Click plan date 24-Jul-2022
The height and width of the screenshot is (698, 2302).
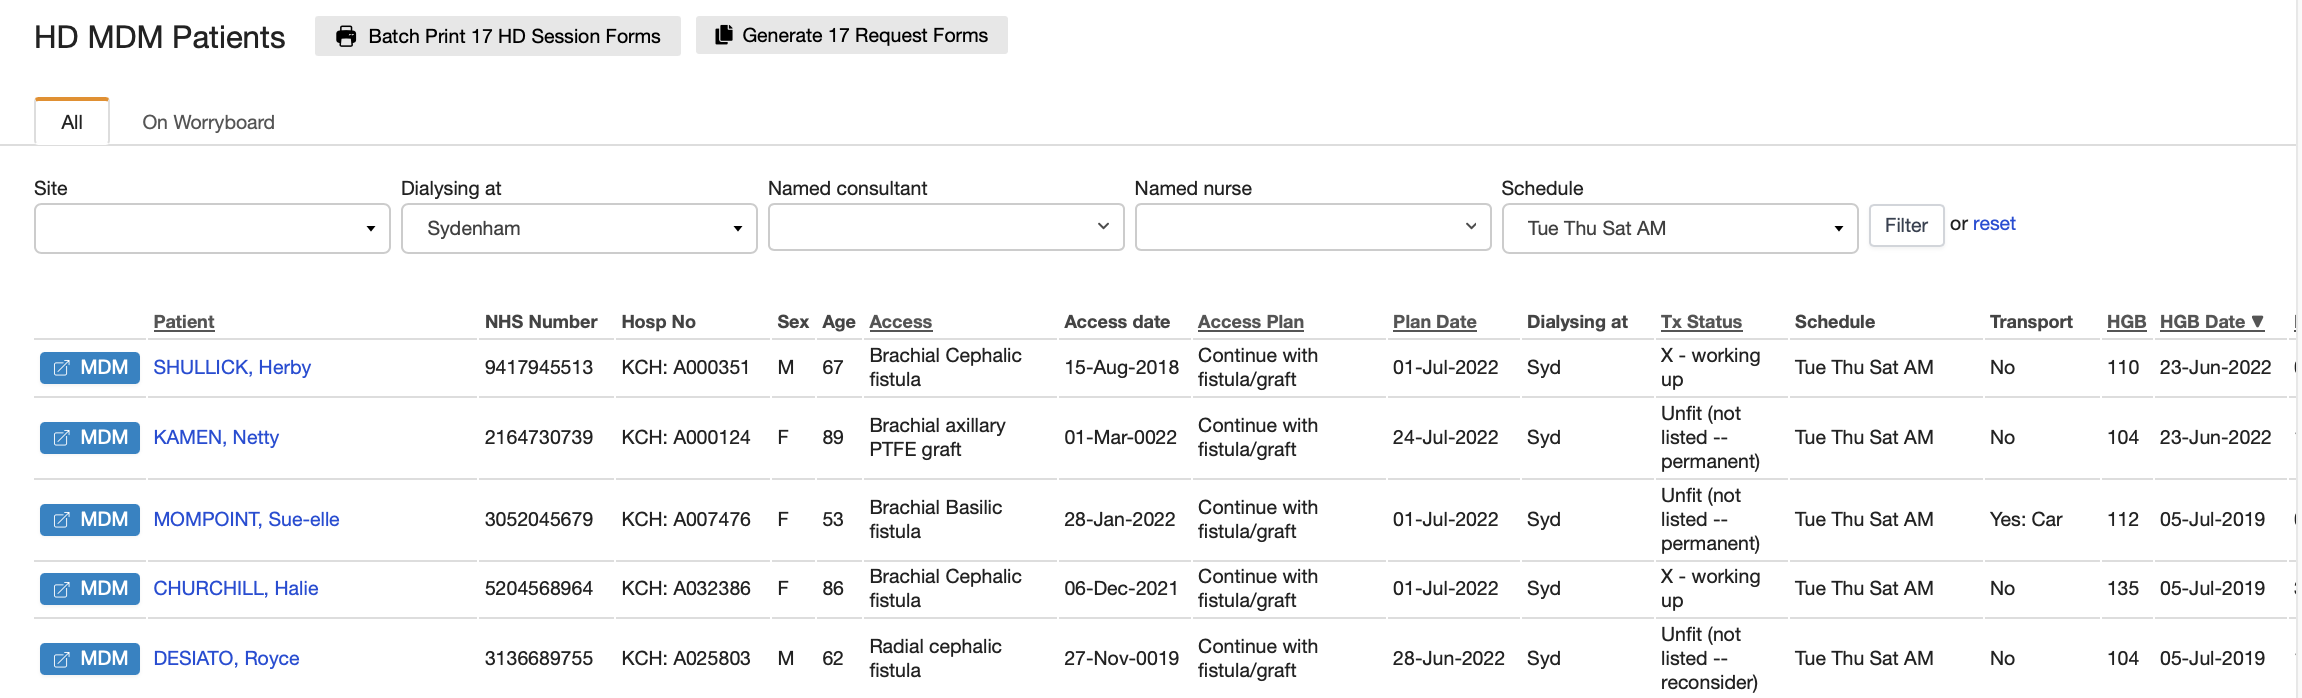click(x=1446, y=438)
